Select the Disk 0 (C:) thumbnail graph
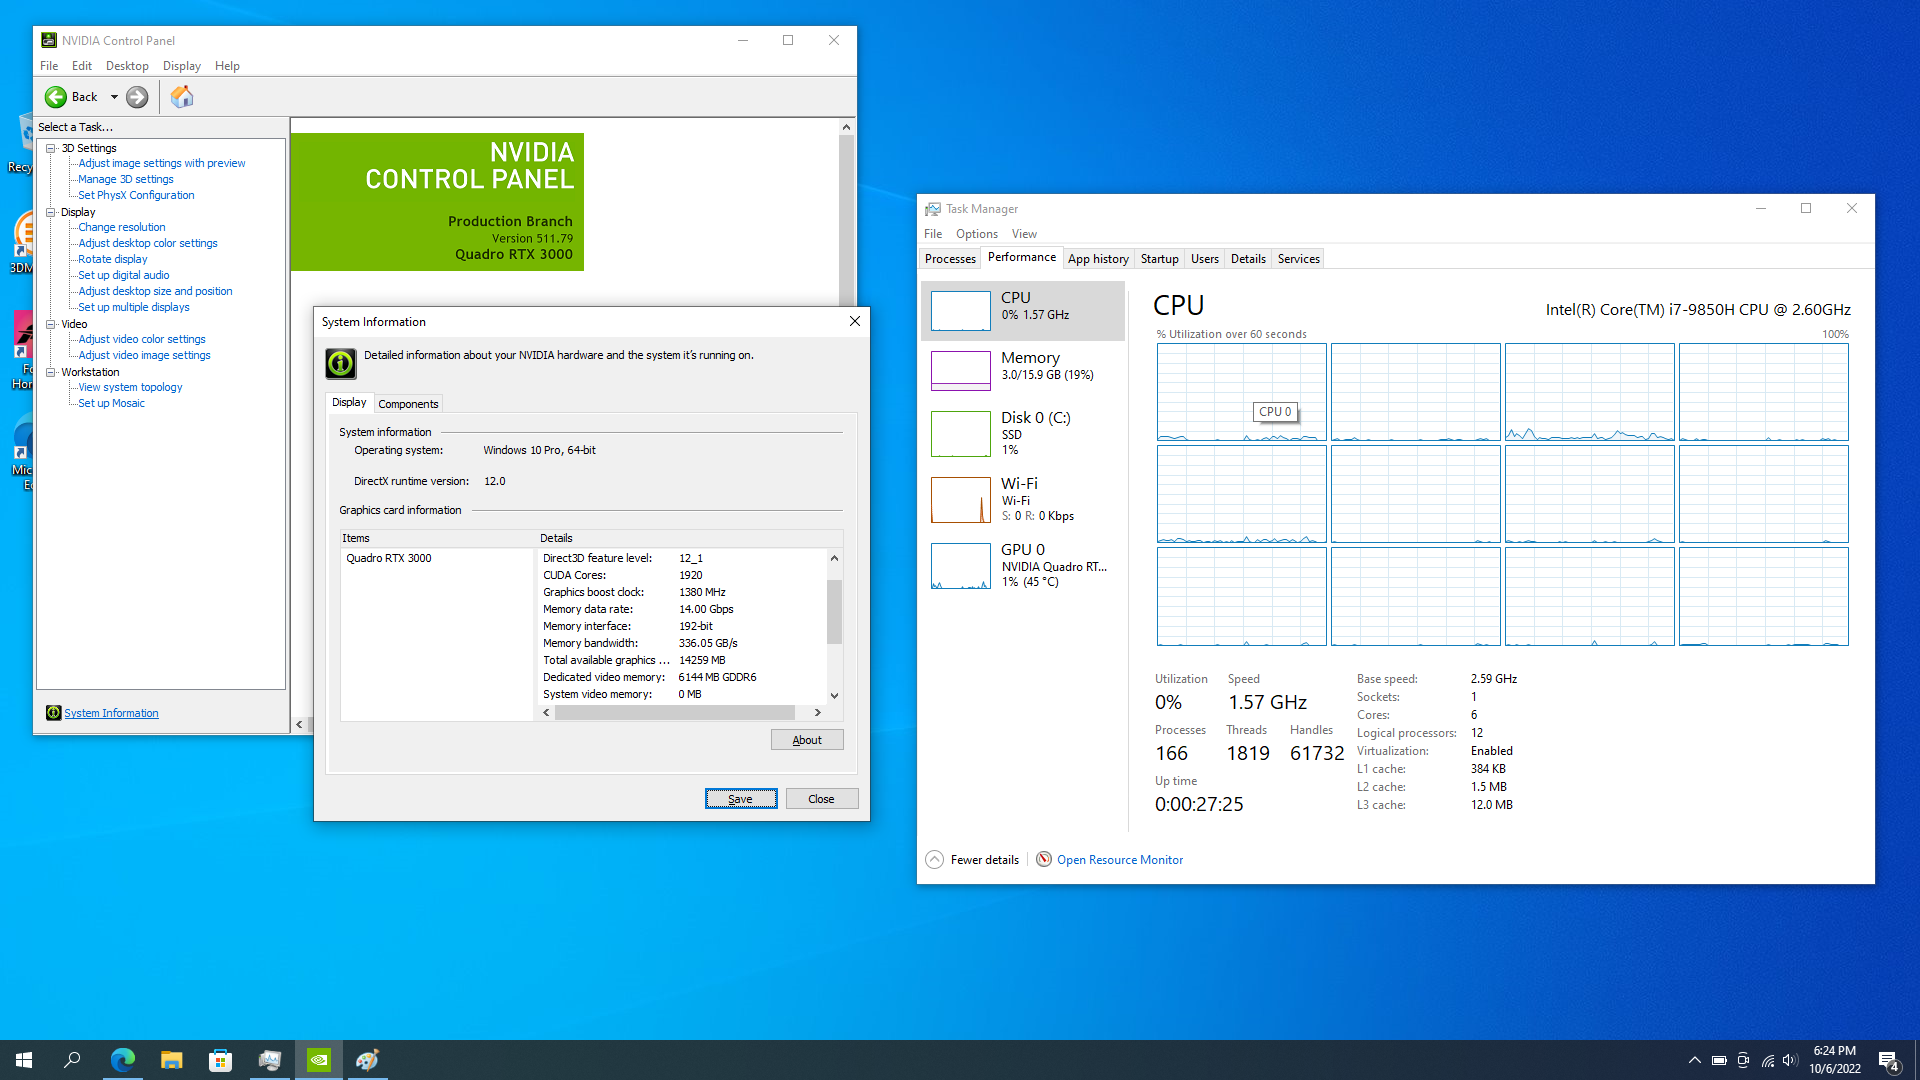The image size is (1920, 1080). tap(961, 434)
